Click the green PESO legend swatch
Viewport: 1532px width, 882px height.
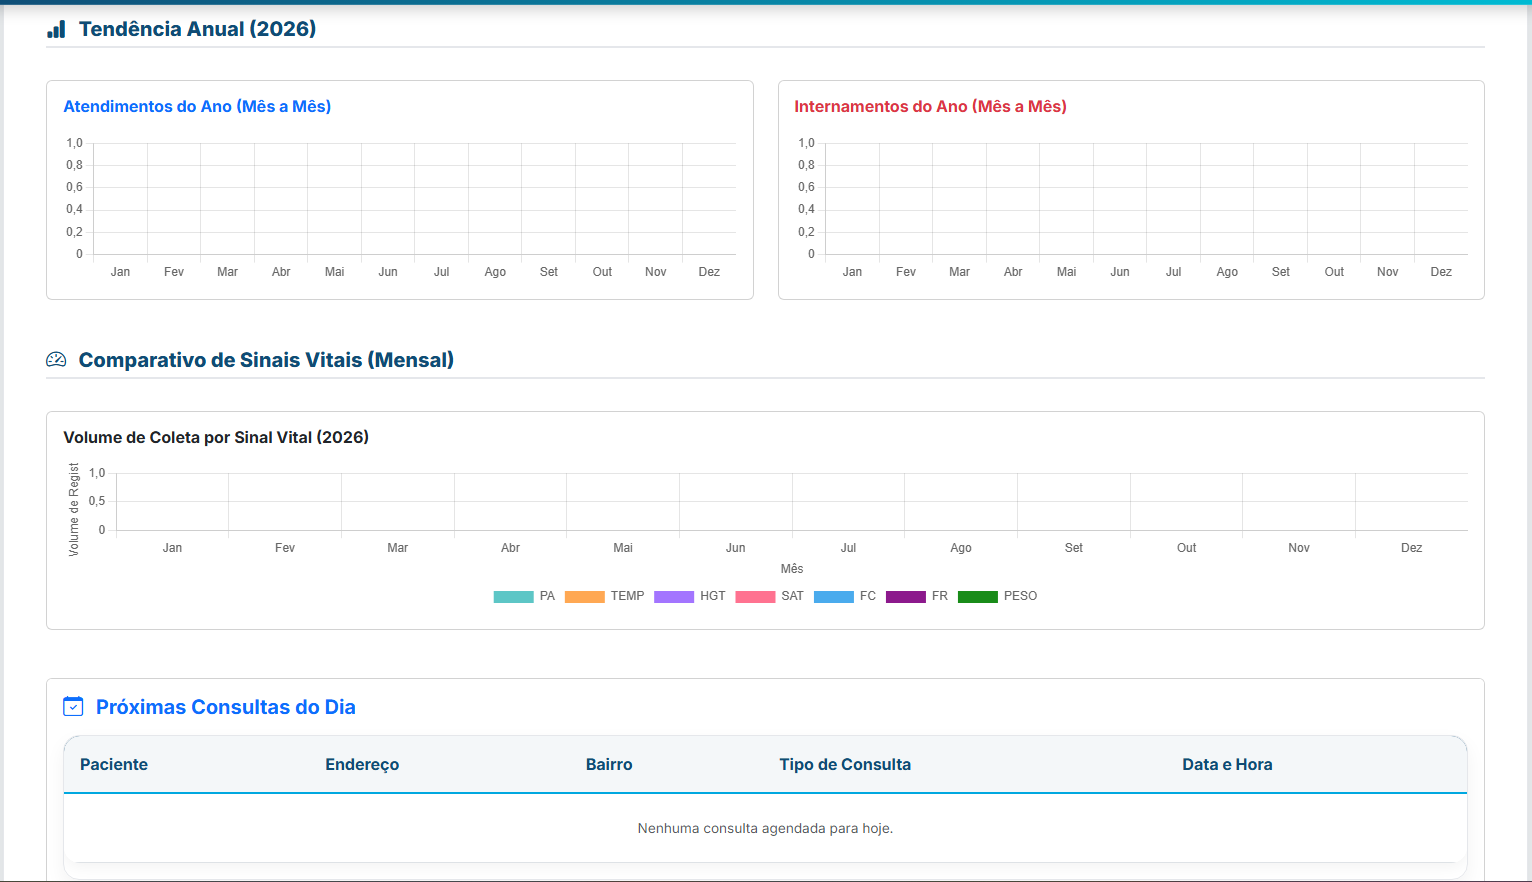click(x=977, y=597)
